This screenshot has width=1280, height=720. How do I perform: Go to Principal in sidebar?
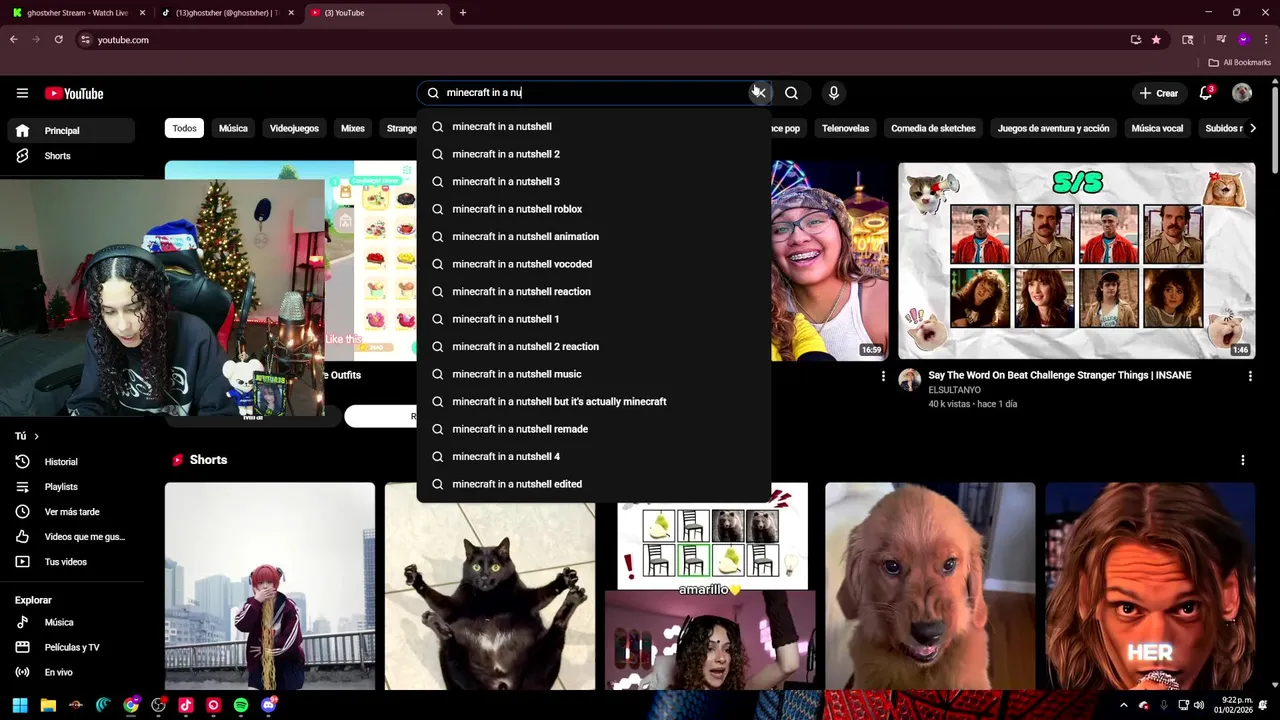(x=71, y=131)
